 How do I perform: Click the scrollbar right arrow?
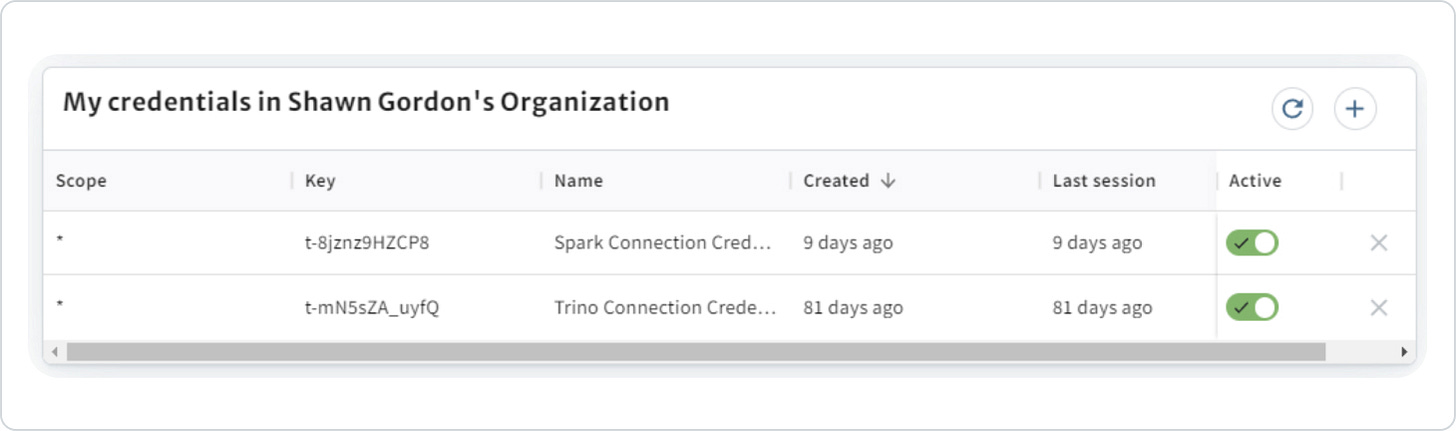click(x=1404, y=352)
